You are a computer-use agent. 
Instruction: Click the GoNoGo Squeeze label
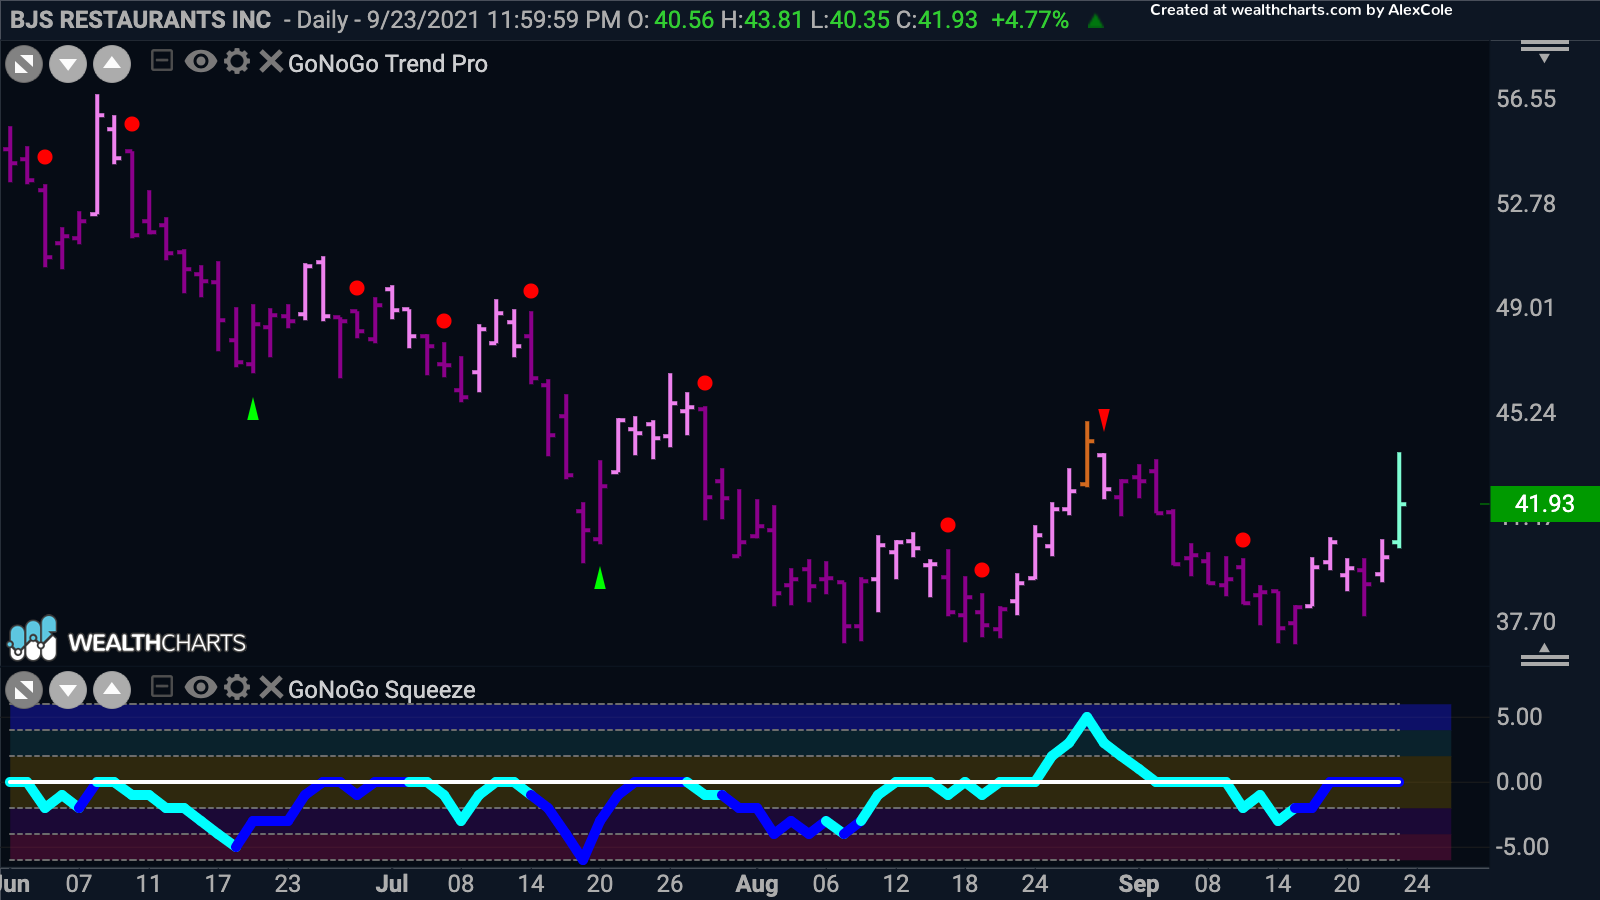pyautogui.click(x=382, y=690)
